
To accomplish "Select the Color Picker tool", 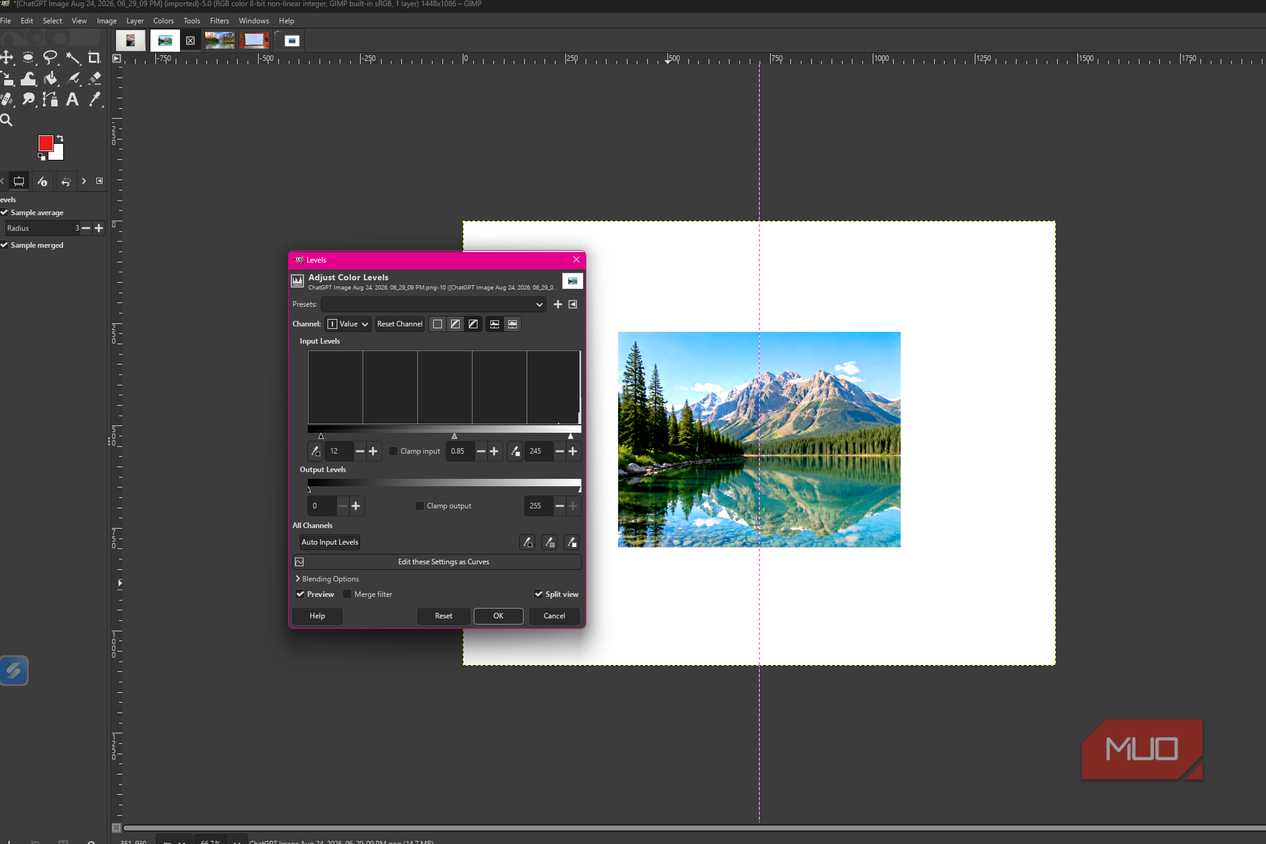I will [95, 99].
